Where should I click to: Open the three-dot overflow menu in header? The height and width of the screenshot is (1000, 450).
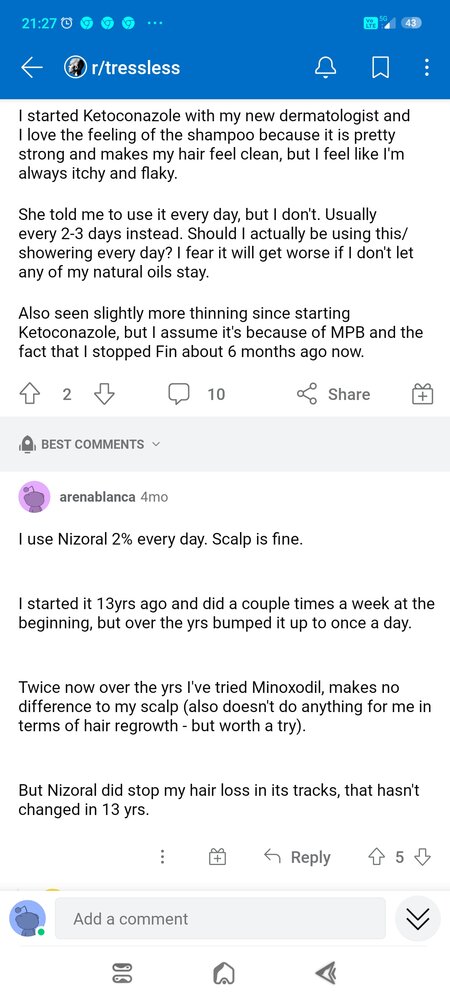(426, 68)
